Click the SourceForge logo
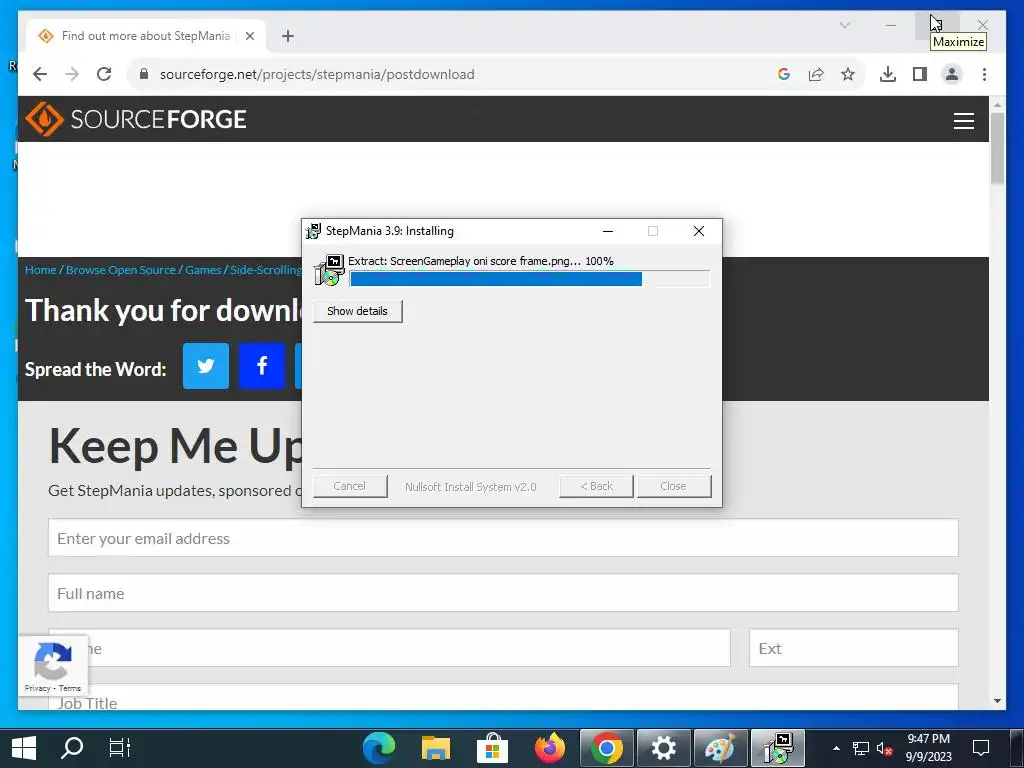The height and width of the screenshot is (768, 1024). coord(136,119)
